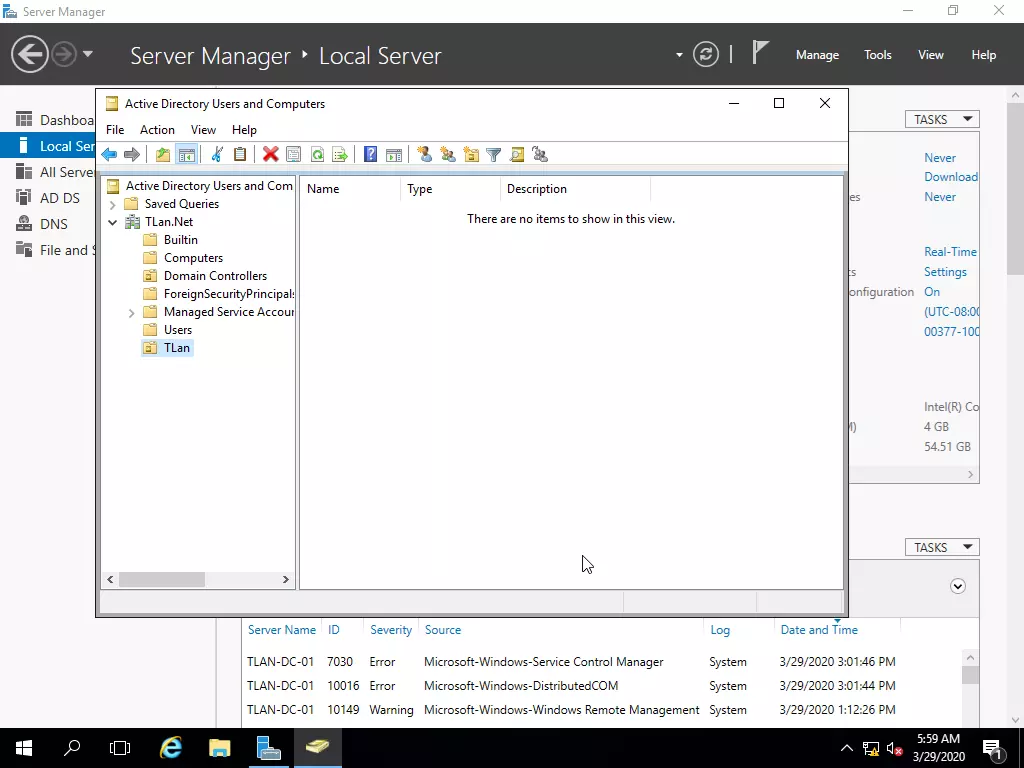1024x768 pixels.
Task: Click Server Manager back arrow button
Action: coord(29,54)
